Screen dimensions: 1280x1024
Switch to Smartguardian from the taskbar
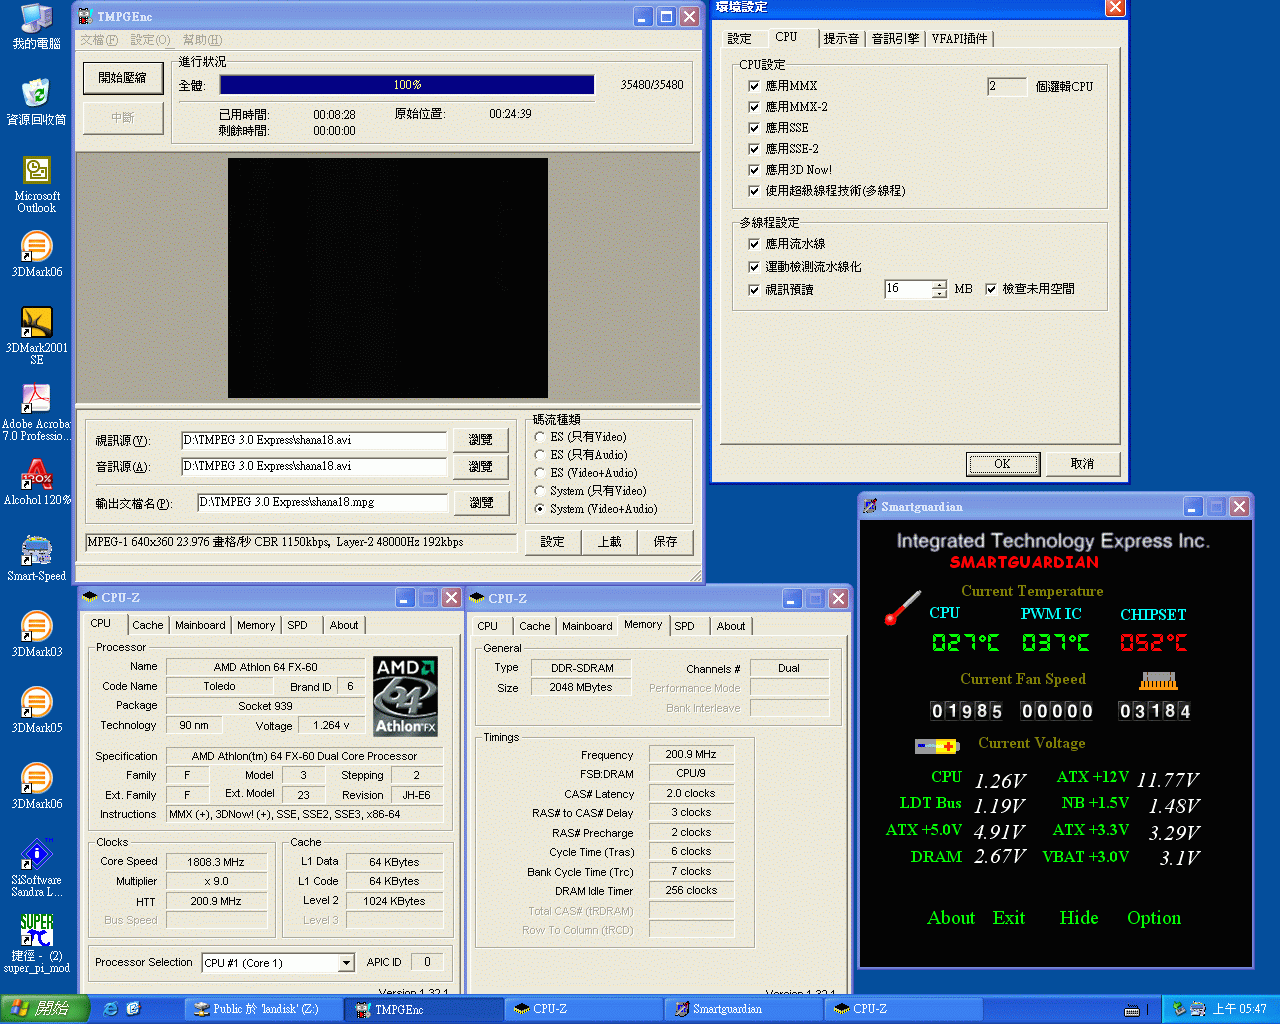pyautogui.click(x=742, y=1009)
